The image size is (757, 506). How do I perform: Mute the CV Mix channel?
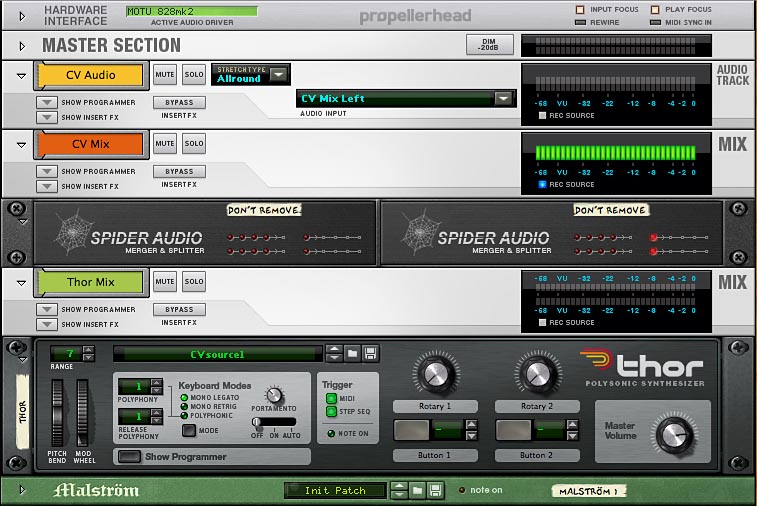click(165, 143)
